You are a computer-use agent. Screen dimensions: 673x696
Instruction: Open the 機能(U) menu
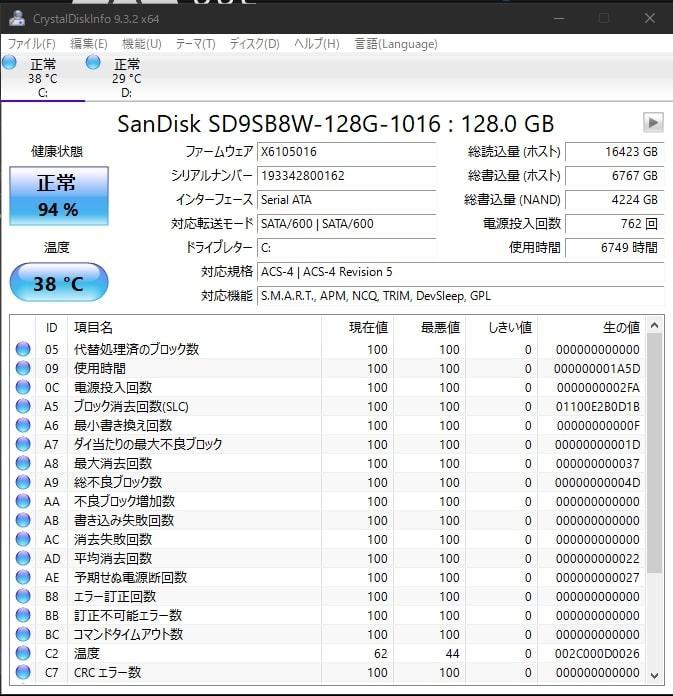(142, 44)
